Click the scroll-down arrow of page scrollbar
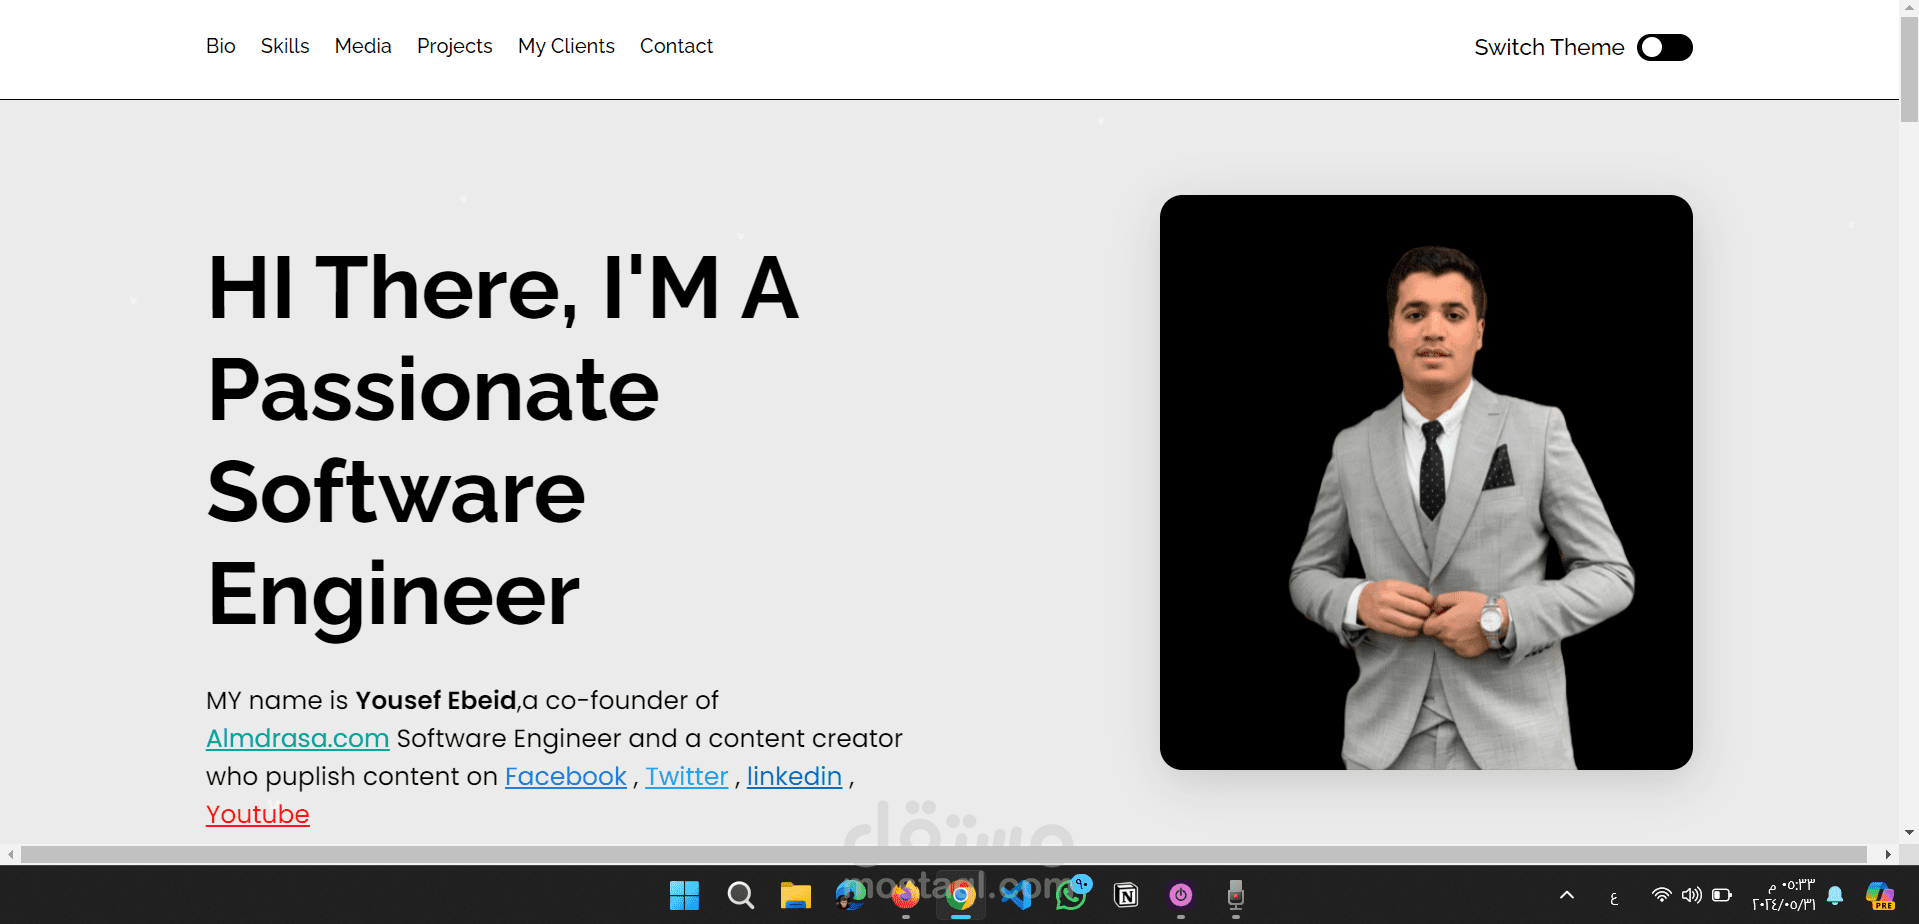This screenshot has width=1919, height=924. point(1909,832)
